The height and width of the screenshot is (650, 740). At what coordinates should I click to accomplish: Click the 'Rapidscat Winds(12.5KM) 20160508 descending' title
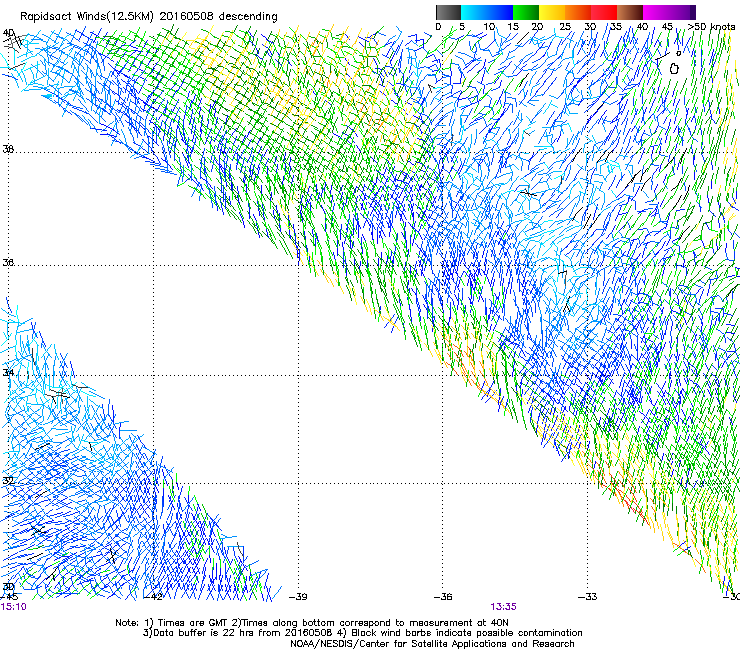click(149, 17)
